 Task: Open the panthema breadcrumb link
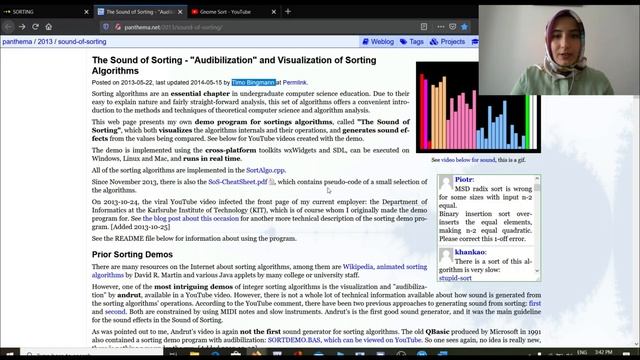pos(17,42)
